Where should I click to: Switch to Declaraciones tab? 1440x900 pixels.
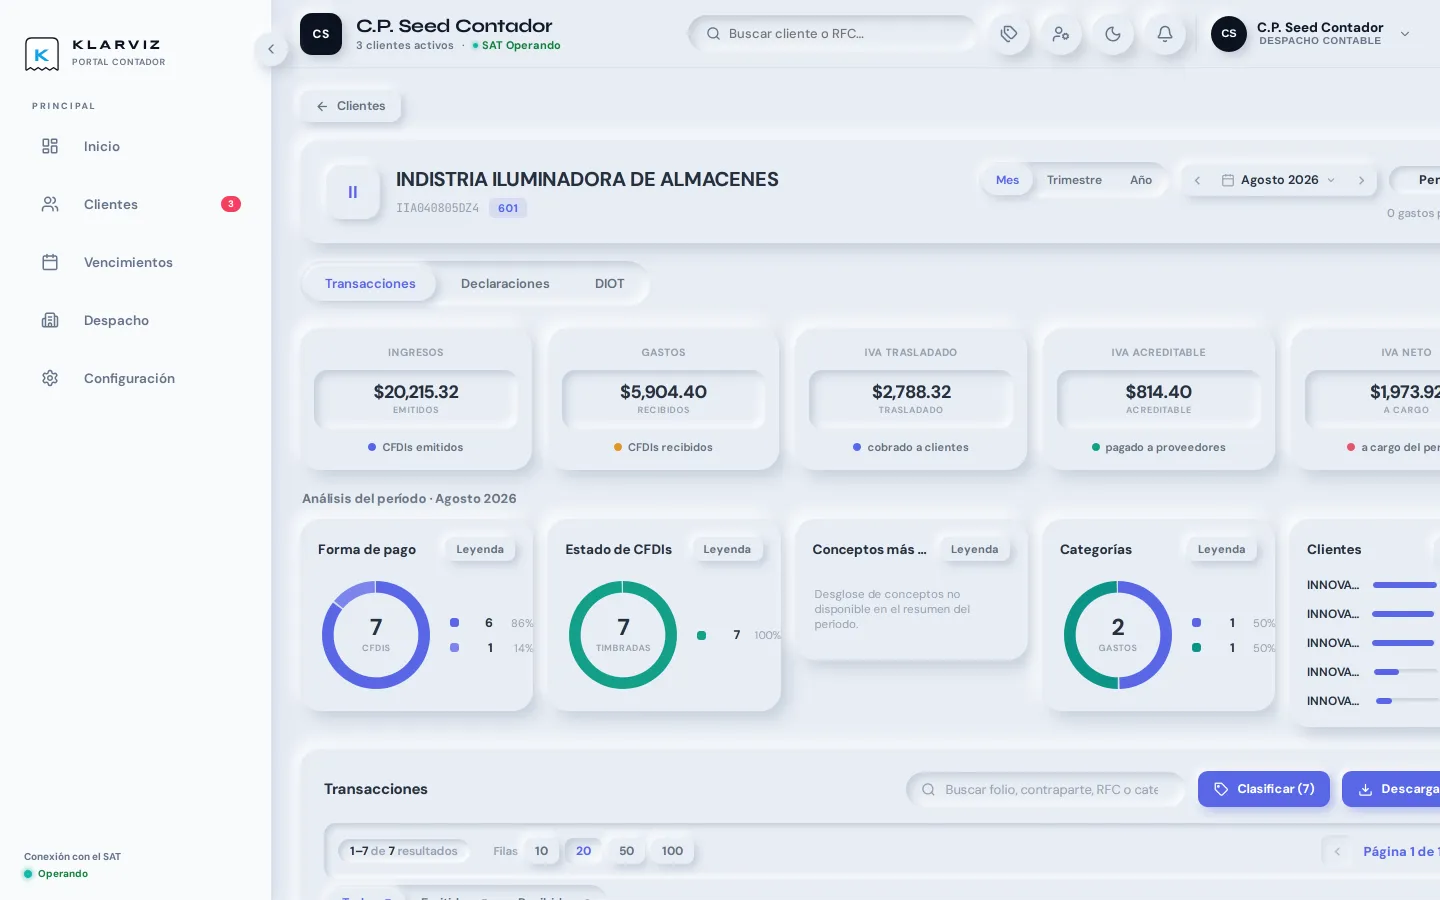[505, 284]
